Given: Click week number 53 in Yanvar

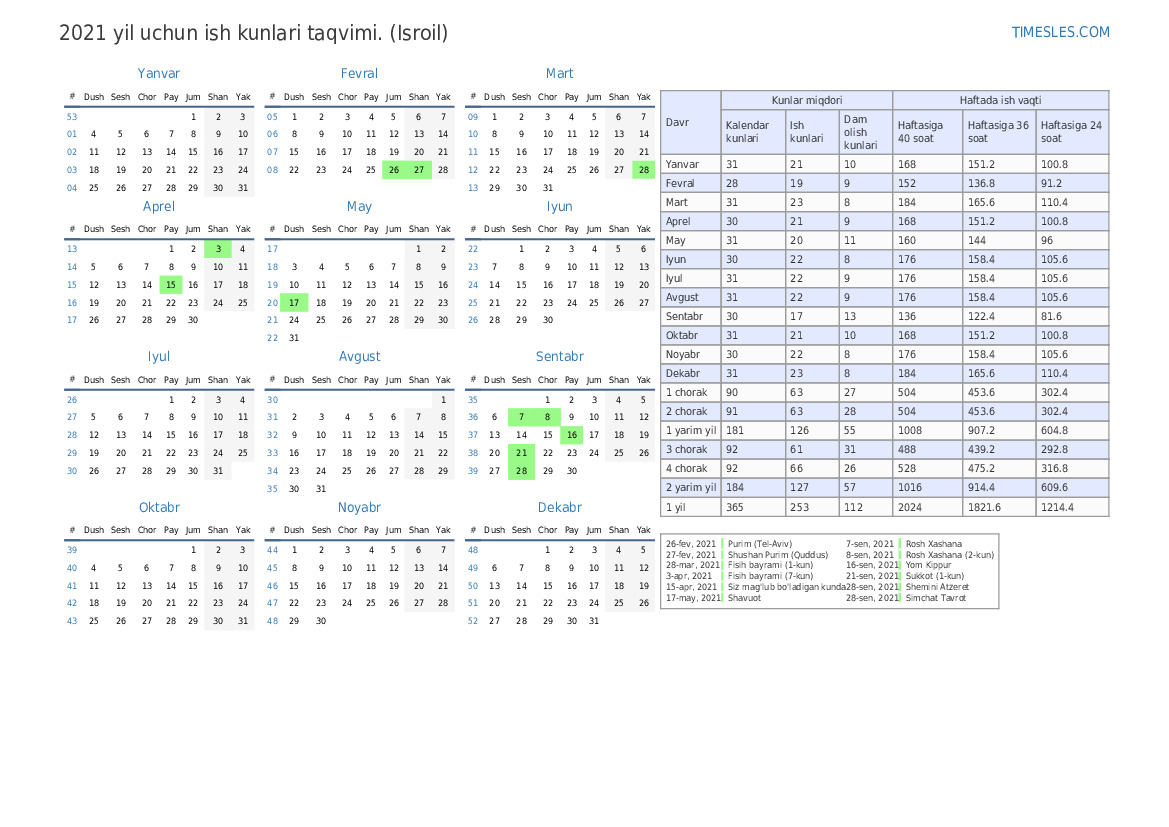Looking at the screenshot, I should tap(72, 117).
